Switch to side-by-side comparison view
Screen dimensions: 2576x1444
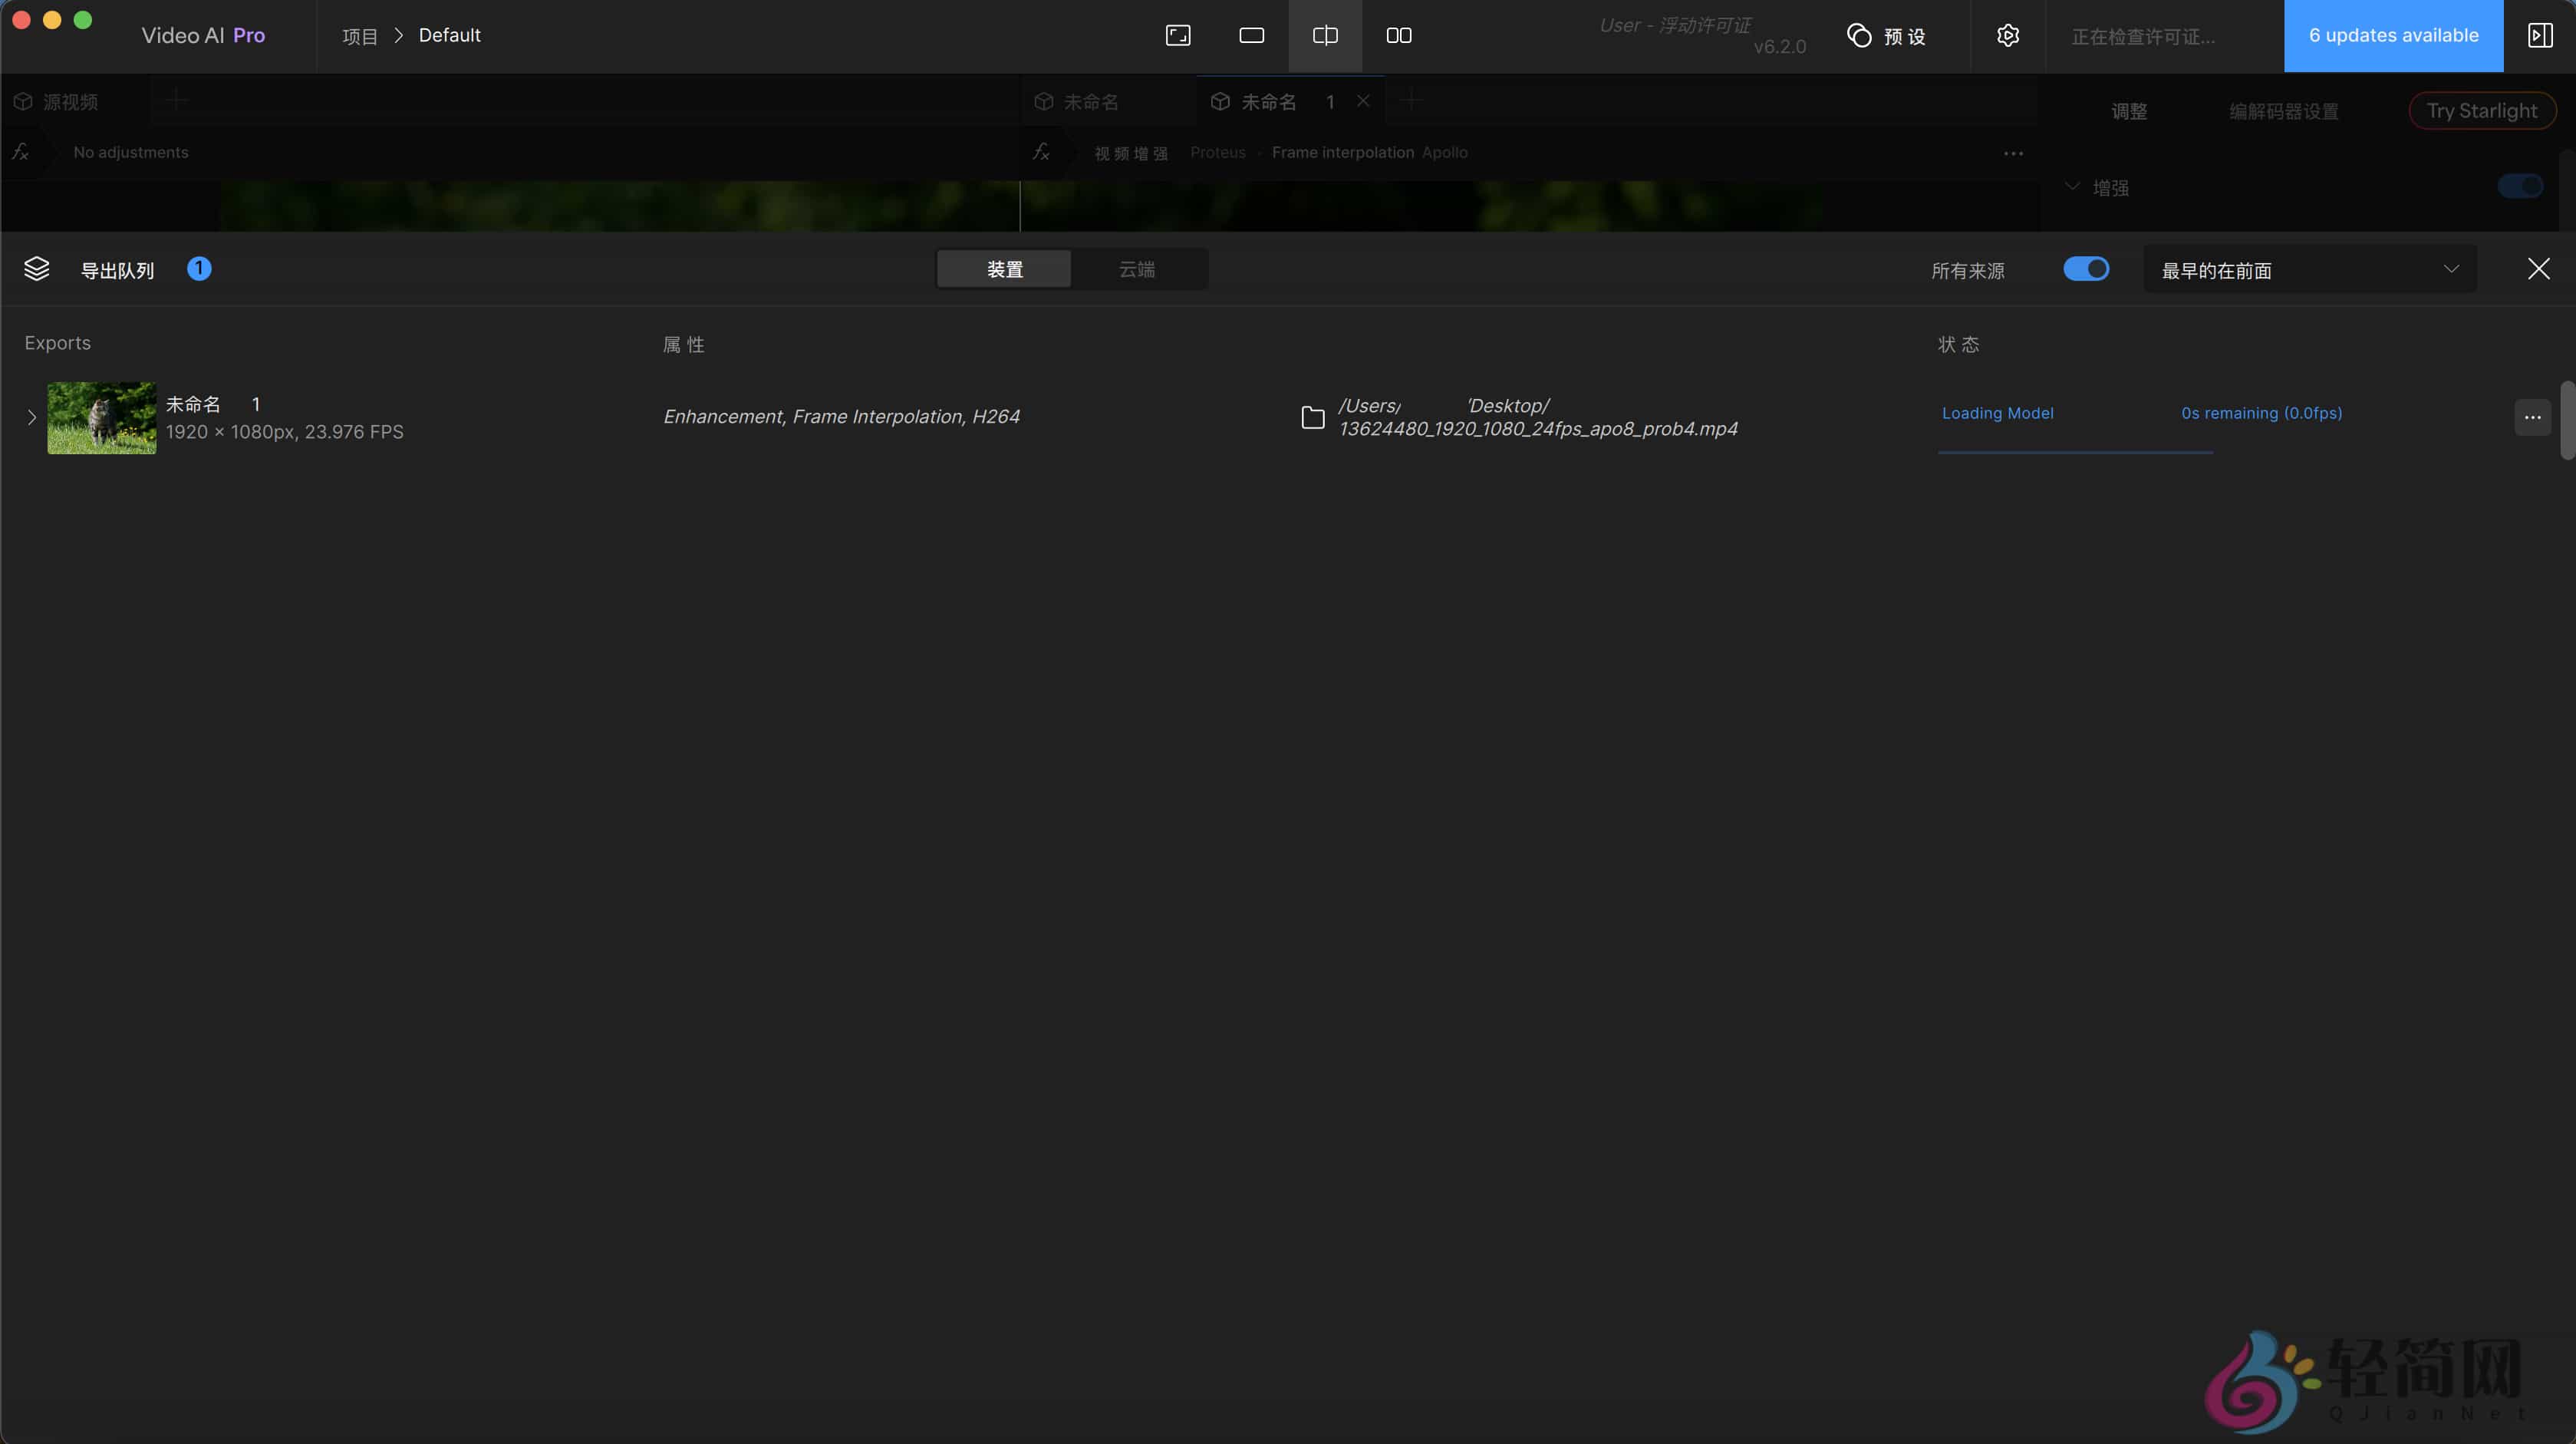pyautogui.click(x=1324, y=35)
